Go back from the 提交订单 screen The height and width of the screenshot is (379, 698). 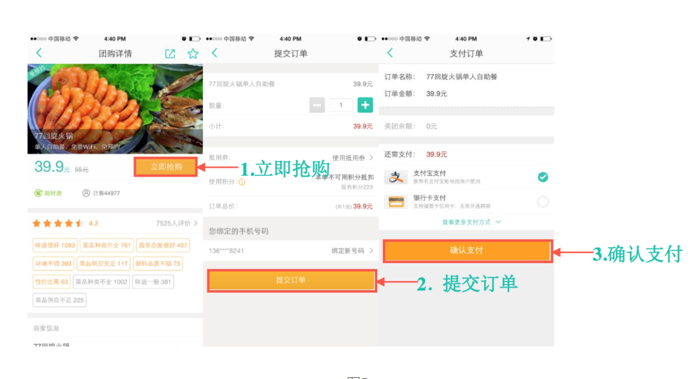click(214, 53)
